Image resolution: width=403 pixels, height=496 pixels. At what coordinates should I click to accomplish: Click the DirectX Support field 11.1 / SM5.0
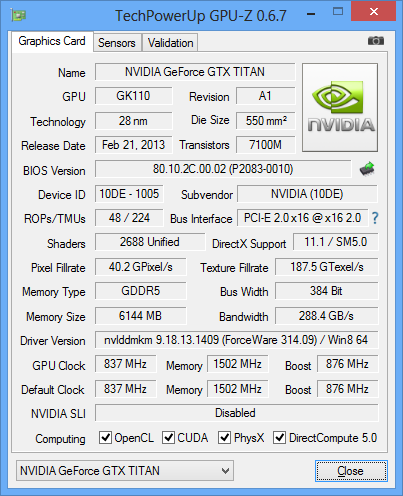[x=336, y=242]
